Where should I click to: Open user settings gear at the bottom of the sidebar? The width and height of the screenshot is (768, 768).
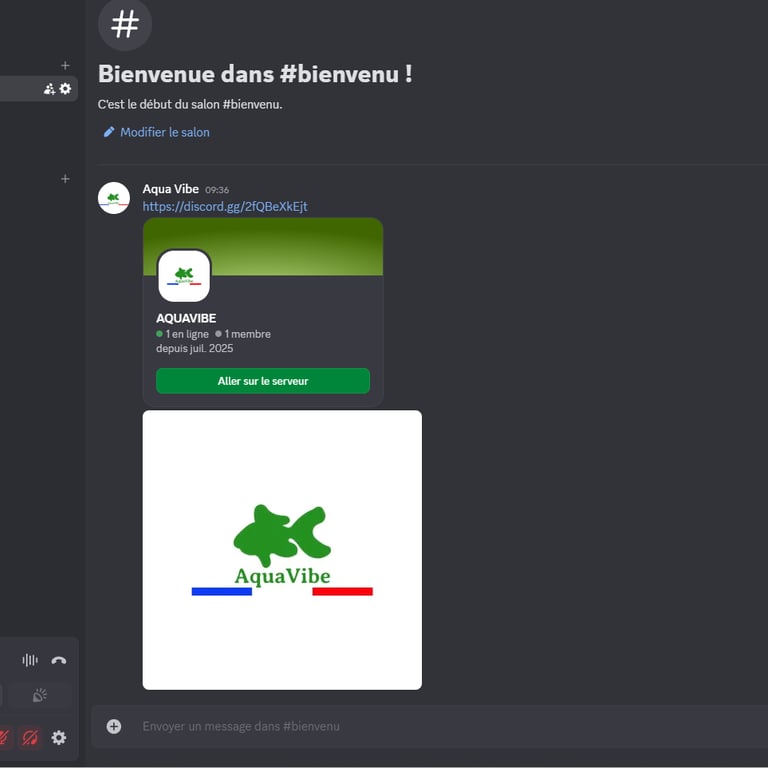tap(59, 737)
